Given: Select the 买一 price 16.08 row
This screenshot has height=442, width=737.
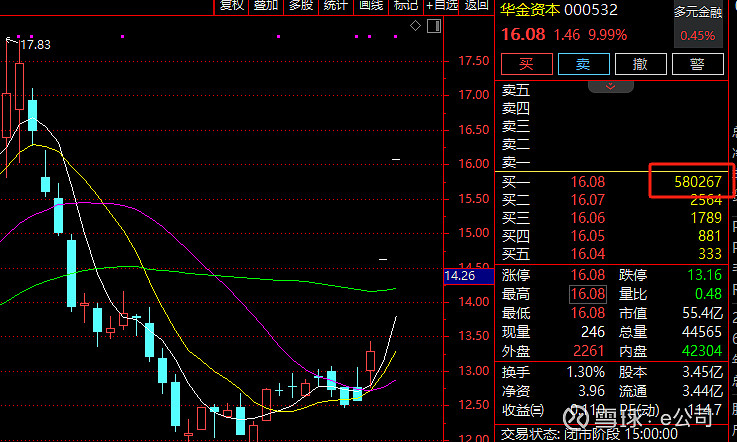Looking at the screenshot, I should (588, 182).
